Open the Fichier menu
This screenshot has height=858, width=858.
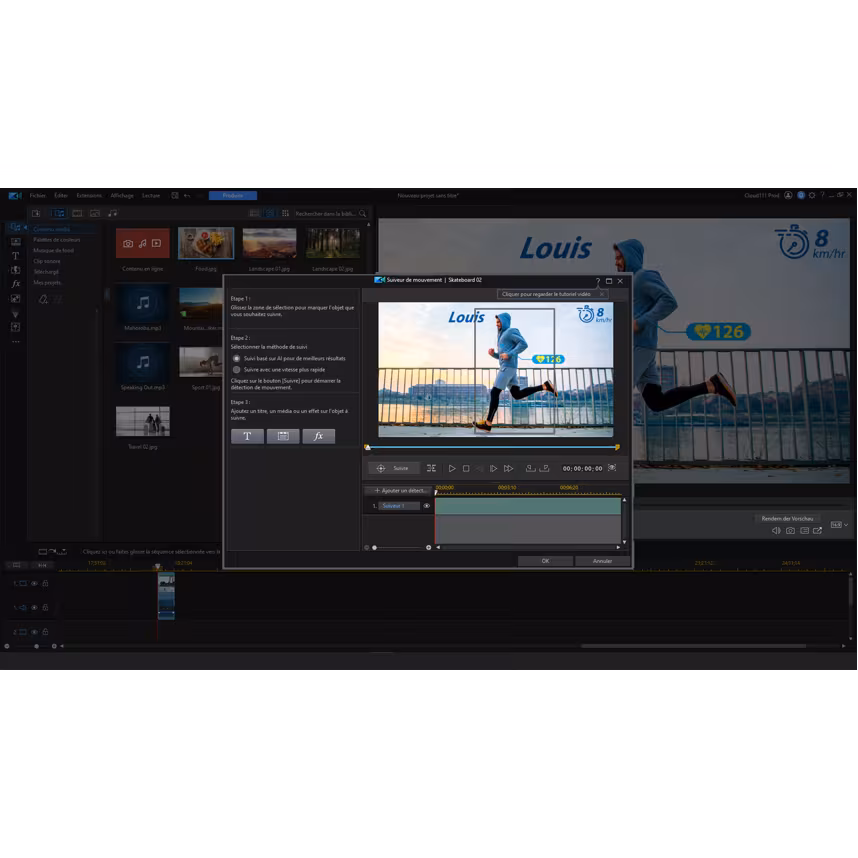click(x=37, y=195)
